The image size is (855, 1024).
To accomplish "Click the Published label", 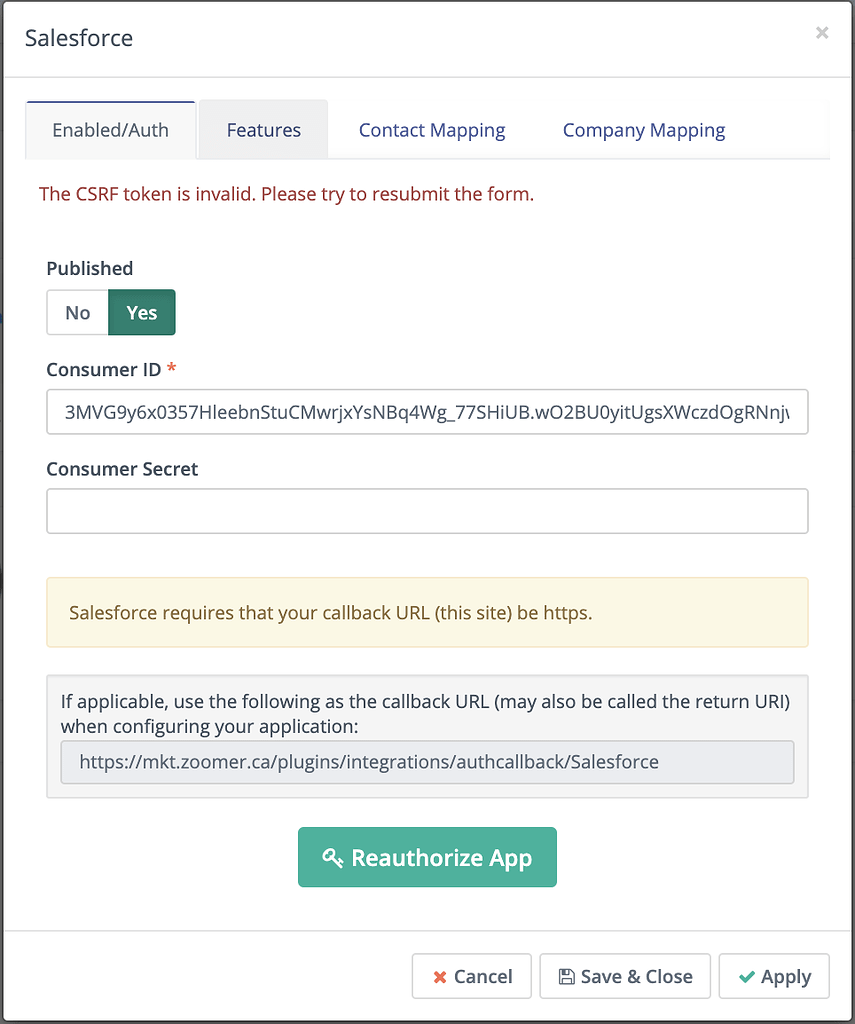I will click(89, 268).
